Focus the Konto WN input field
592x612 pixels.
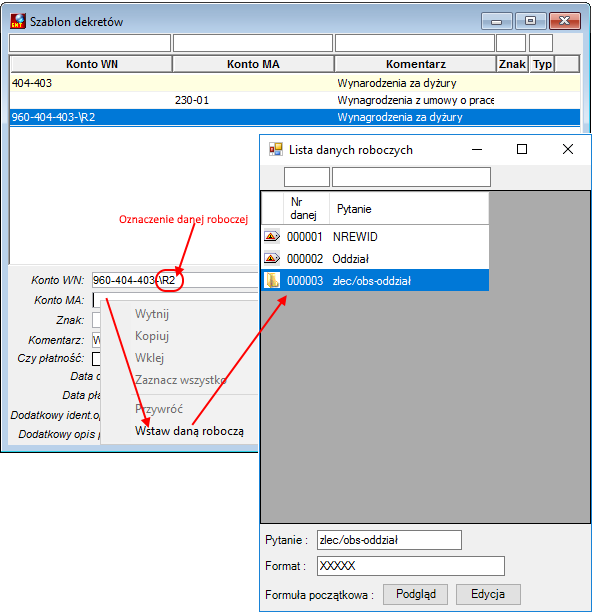pos(175,280)
